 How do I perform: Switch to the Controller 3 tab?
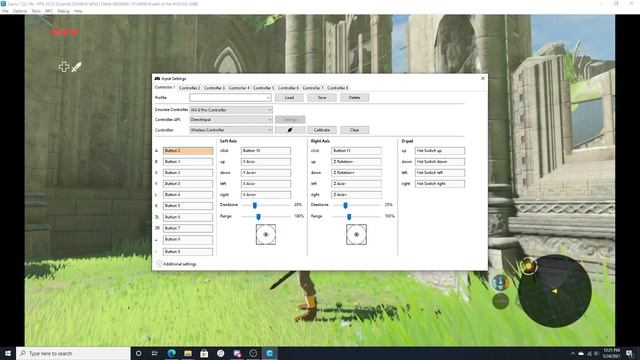tap(214, 88)
